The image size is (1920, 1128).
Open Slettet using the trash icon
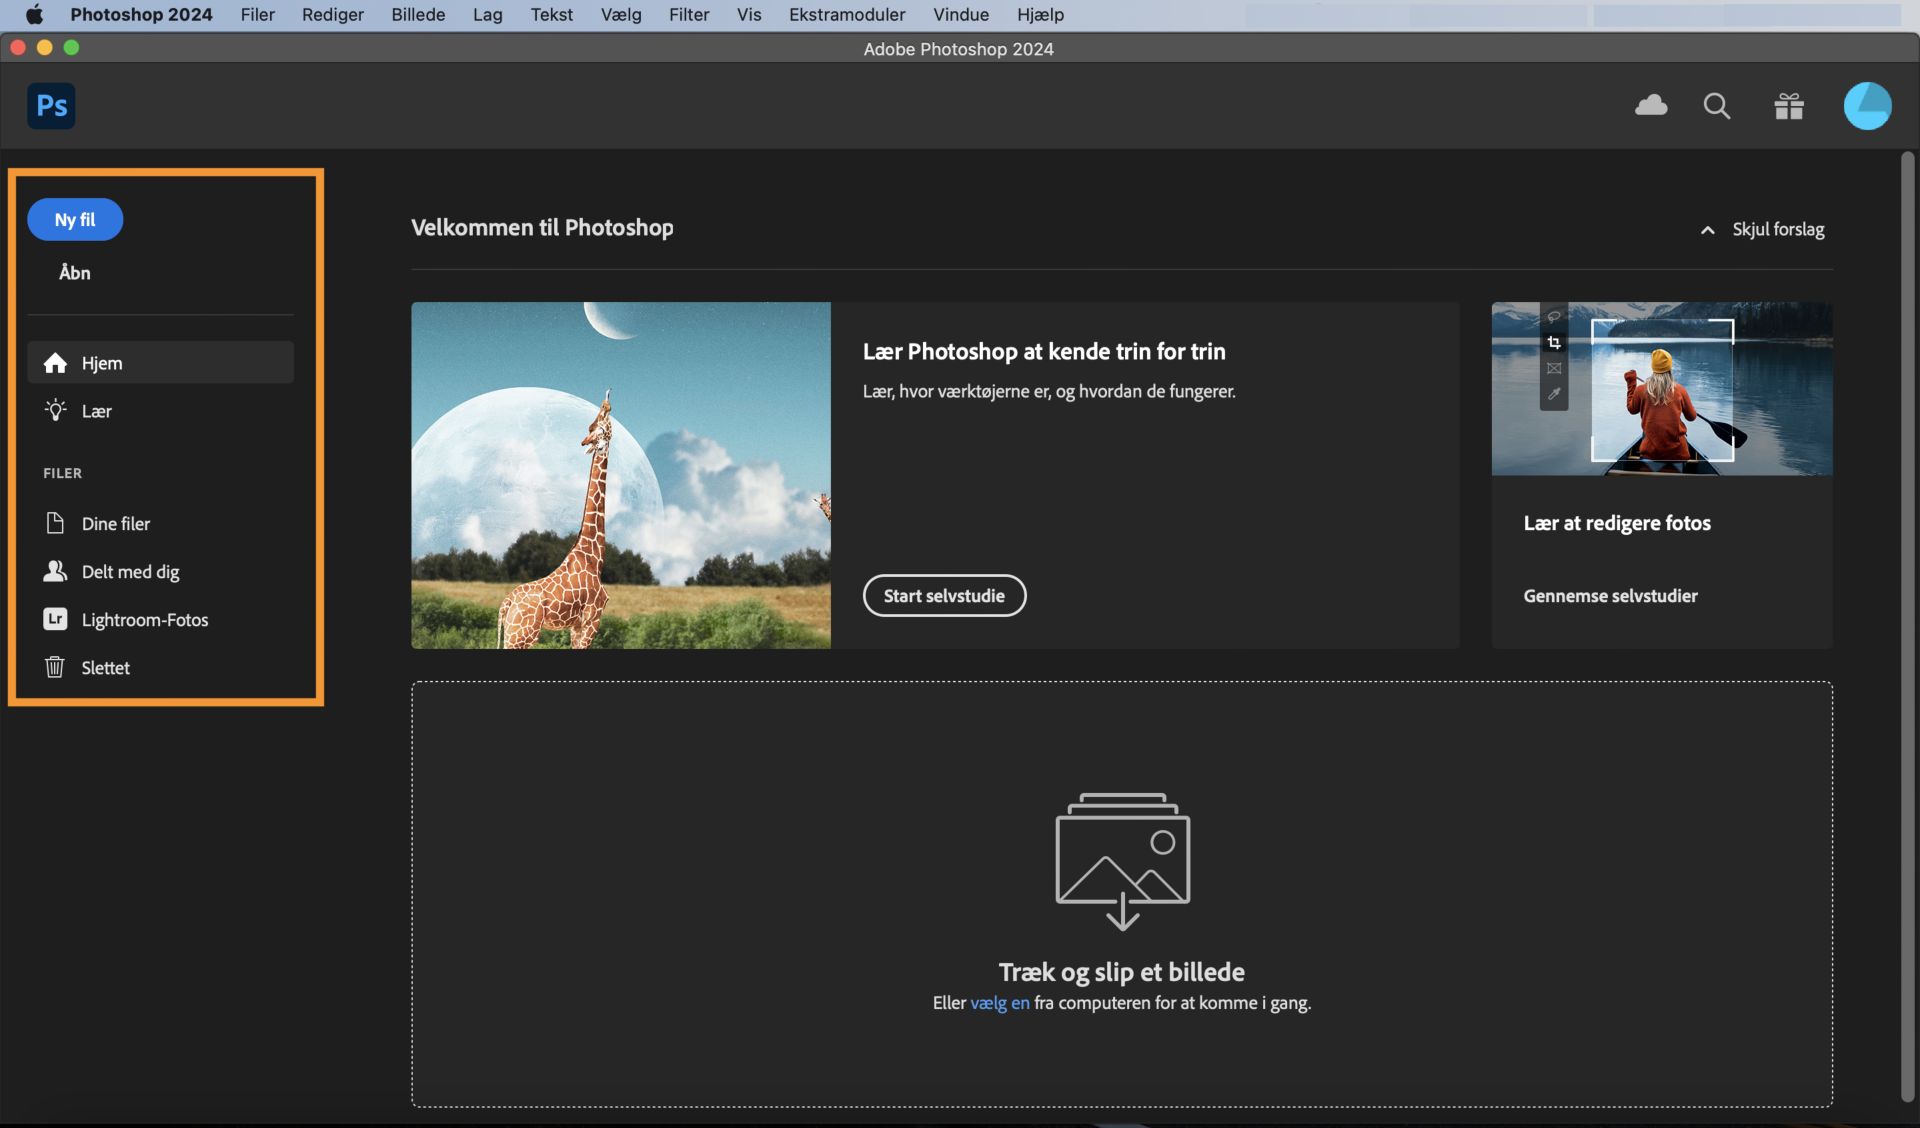[x=55, y=667]
